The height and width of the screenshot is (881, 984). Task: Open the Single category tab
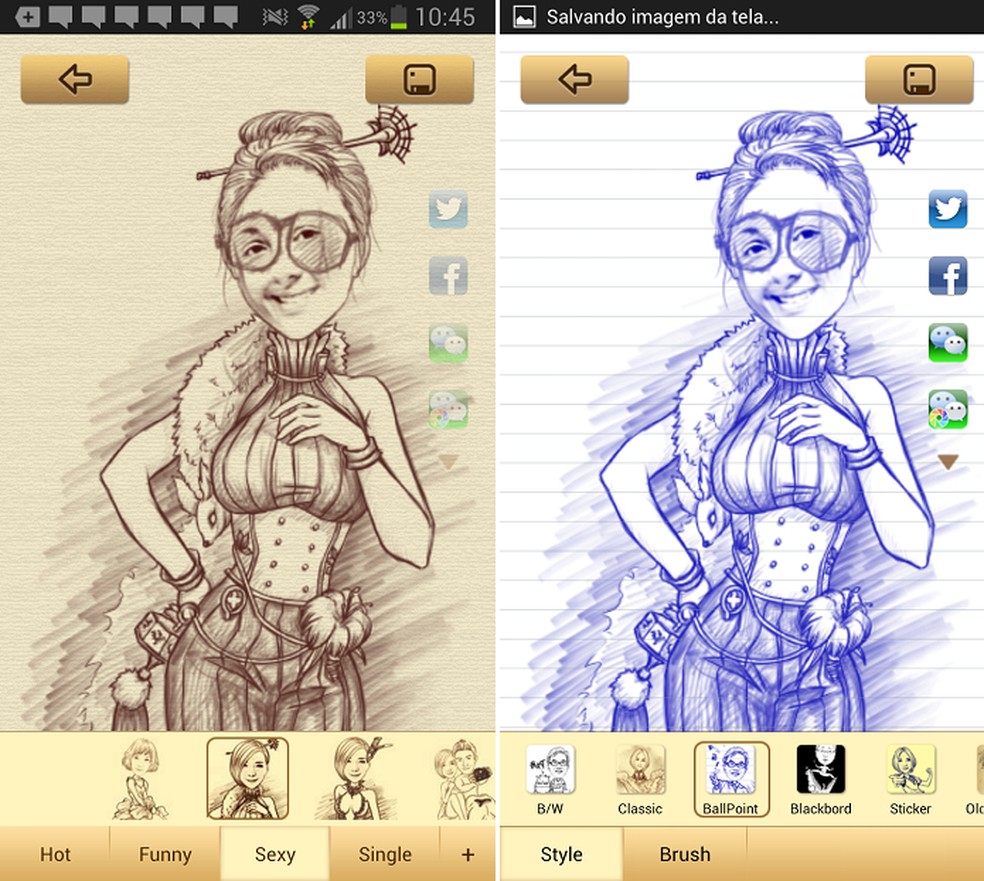point(385,854)
